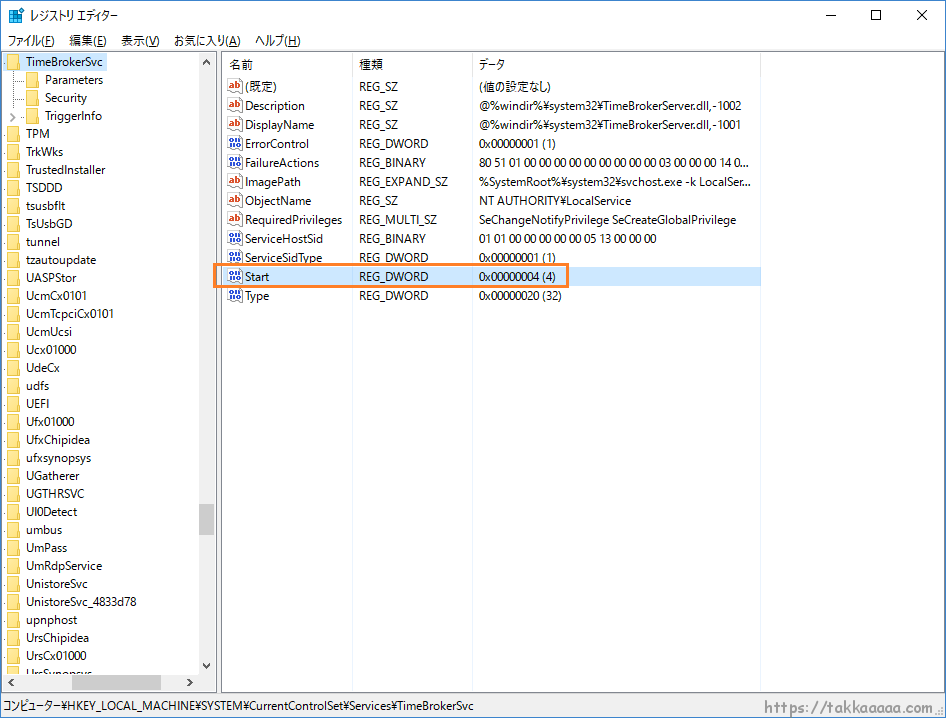Click the Type value's DWORD icon
The width and height of the screenshot is (946, 718).
236,295
